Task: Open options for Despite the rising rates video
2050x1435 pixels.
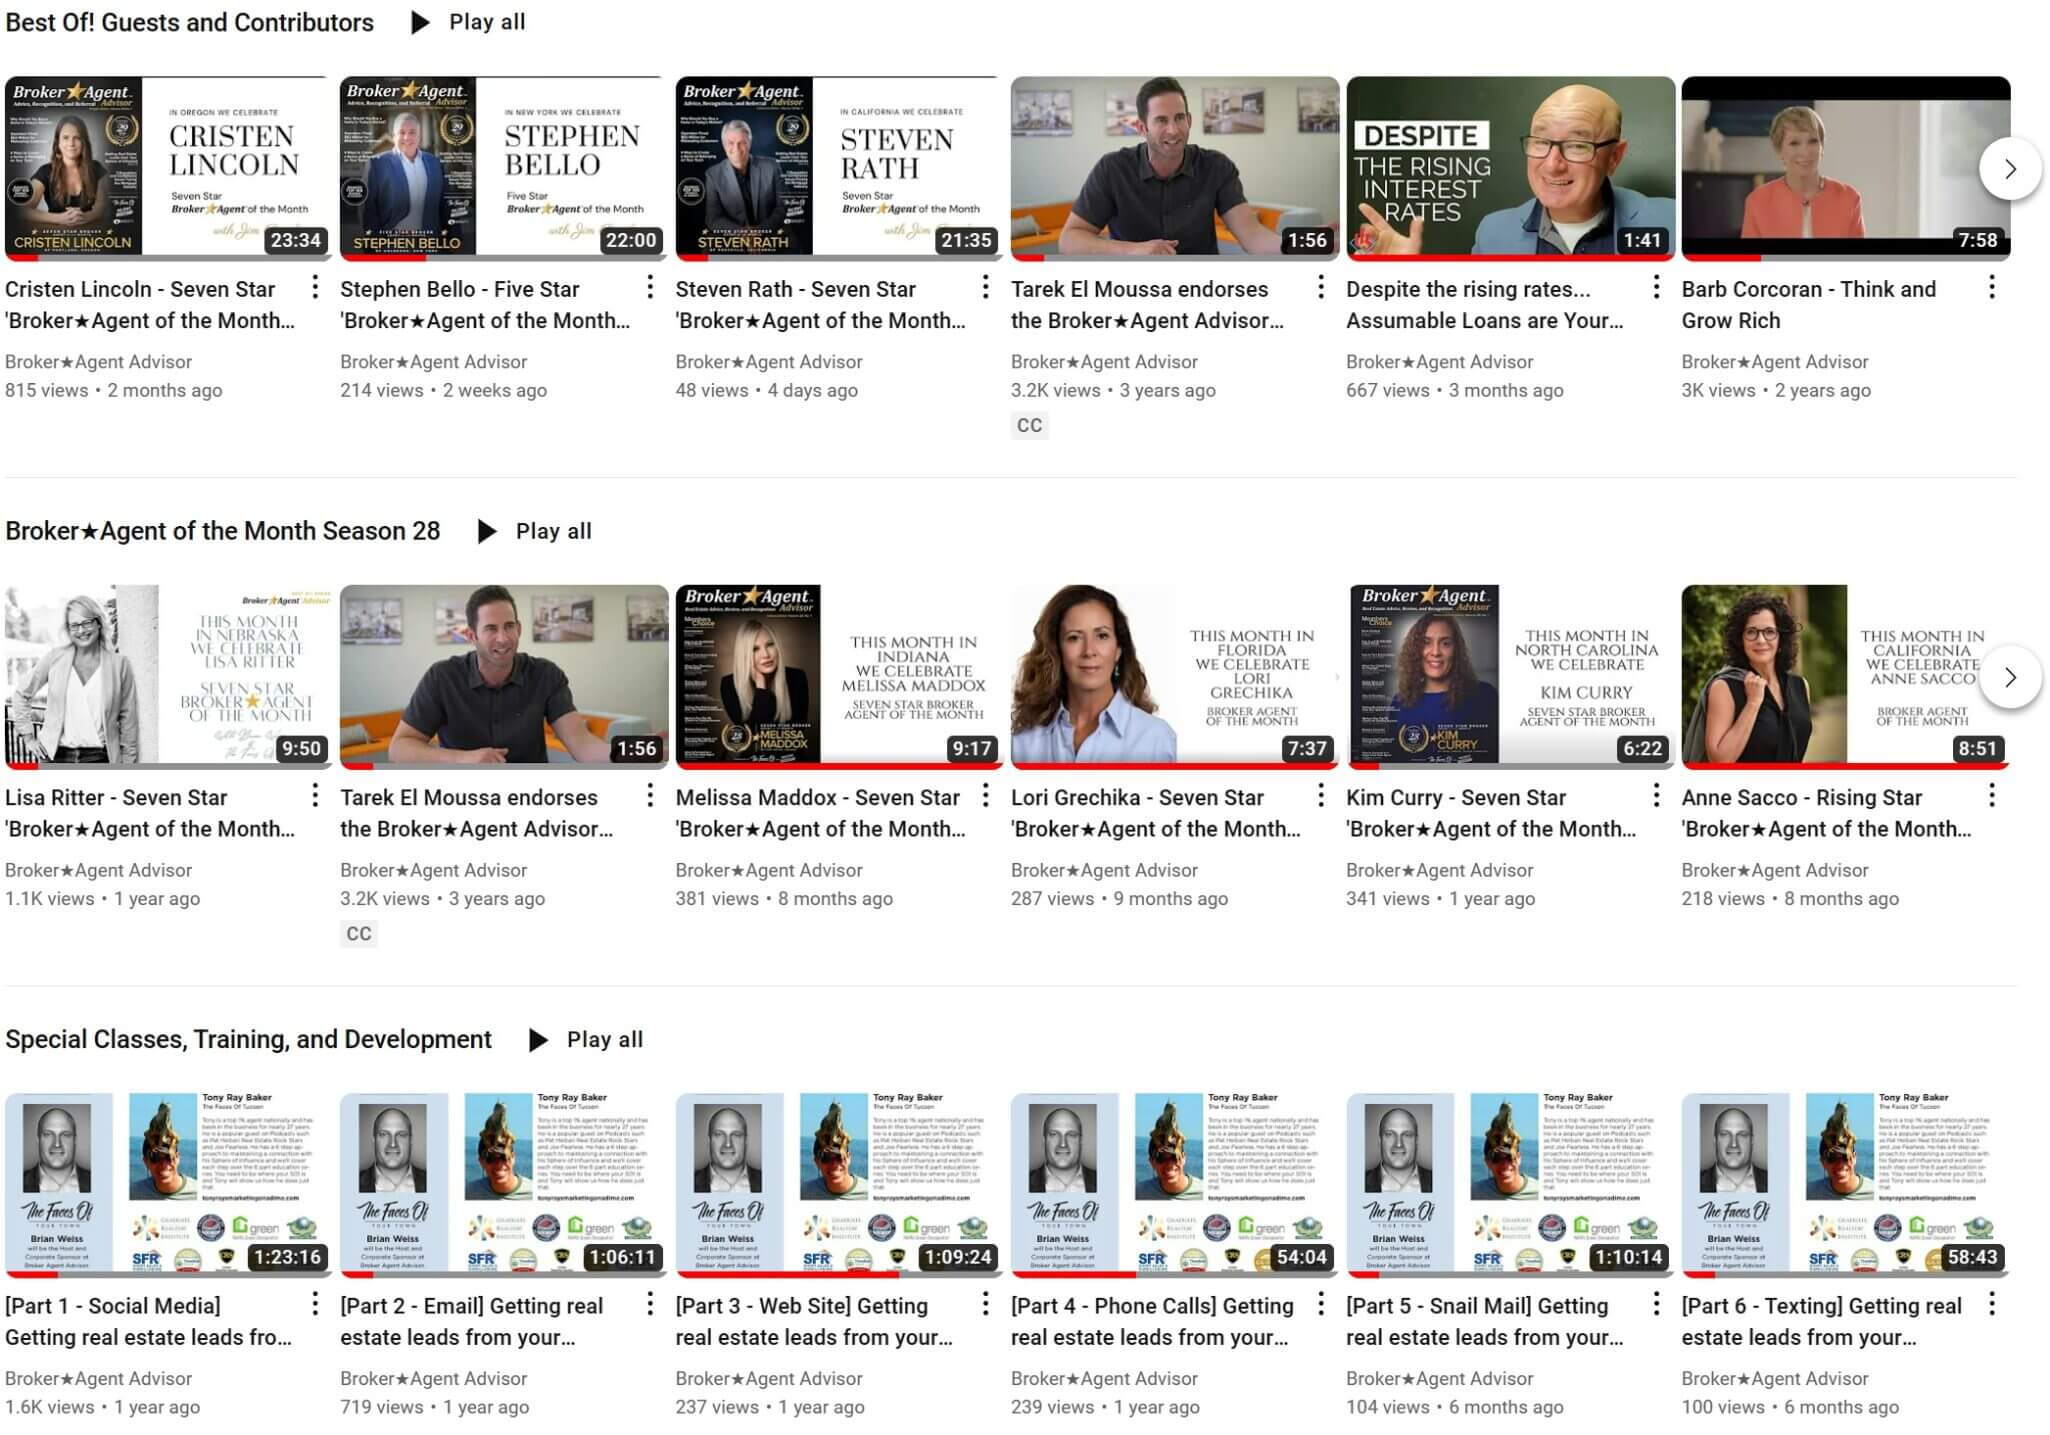Action: tap(1656, 288)
